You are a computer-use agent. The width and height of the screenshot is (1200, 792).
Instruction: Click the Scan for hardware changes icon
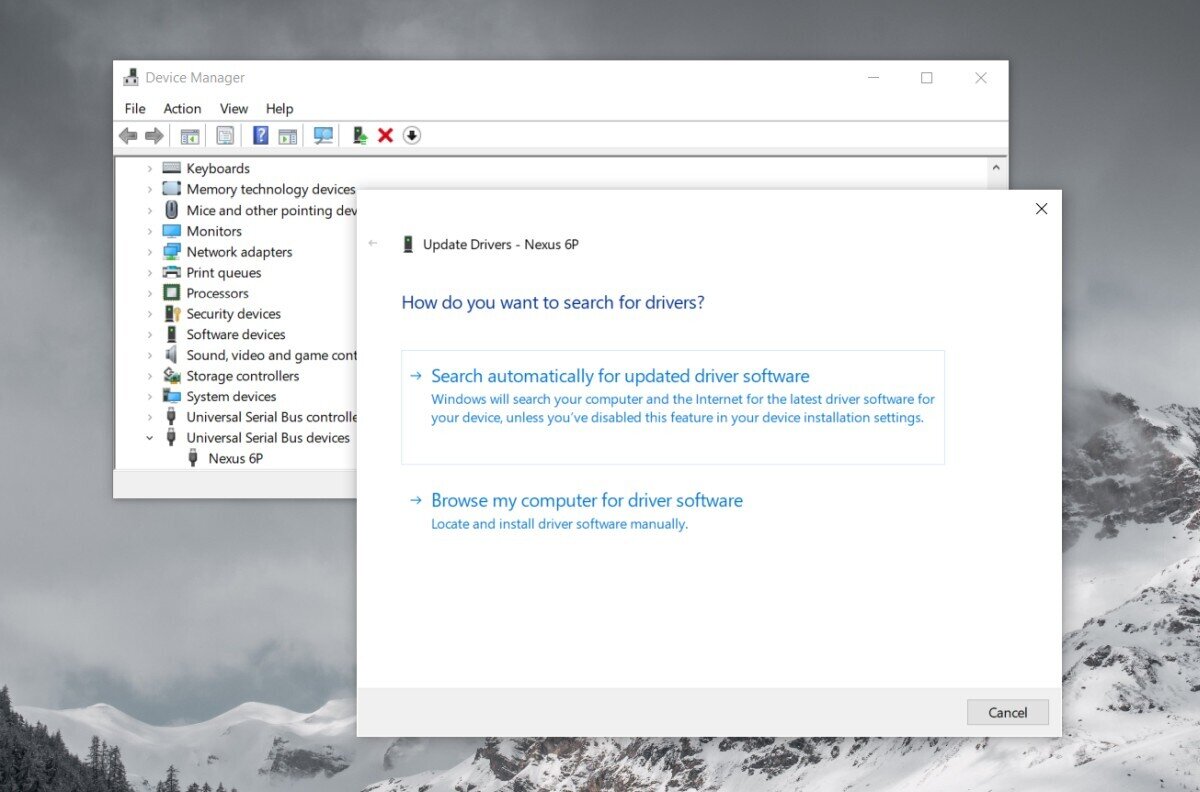pyautogui.click(x=322, y=135)
